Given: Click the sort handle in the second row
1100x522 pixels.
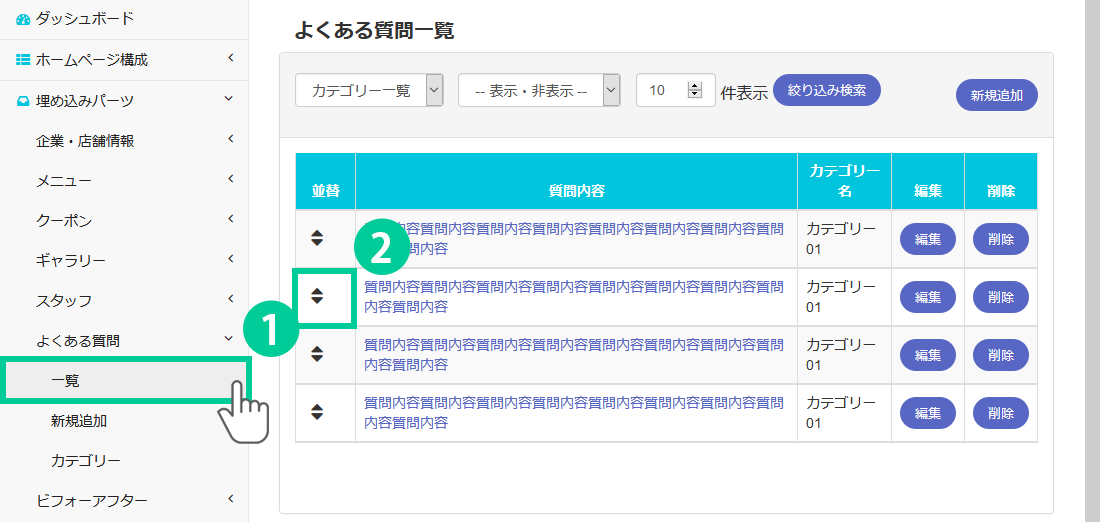Looking at the screenshot, I should pyautogui.click(x=317, y=296).
